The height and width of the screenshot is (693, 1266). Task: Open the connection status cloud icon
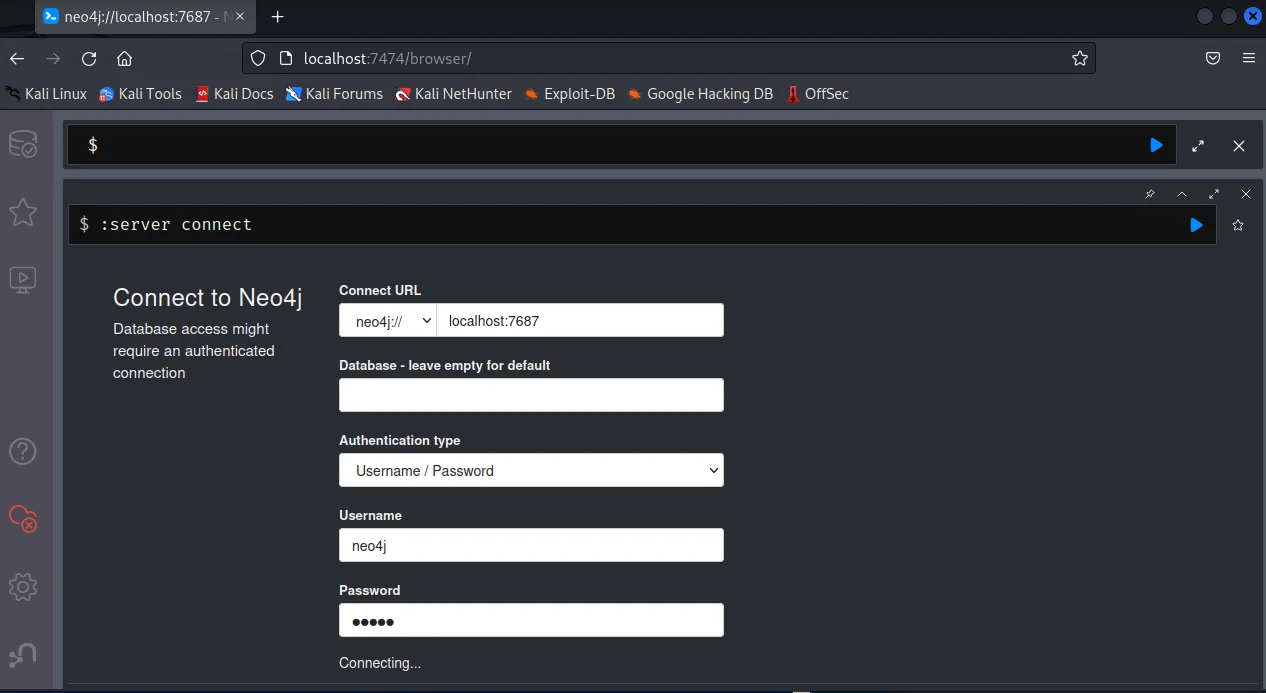(23, 518)
